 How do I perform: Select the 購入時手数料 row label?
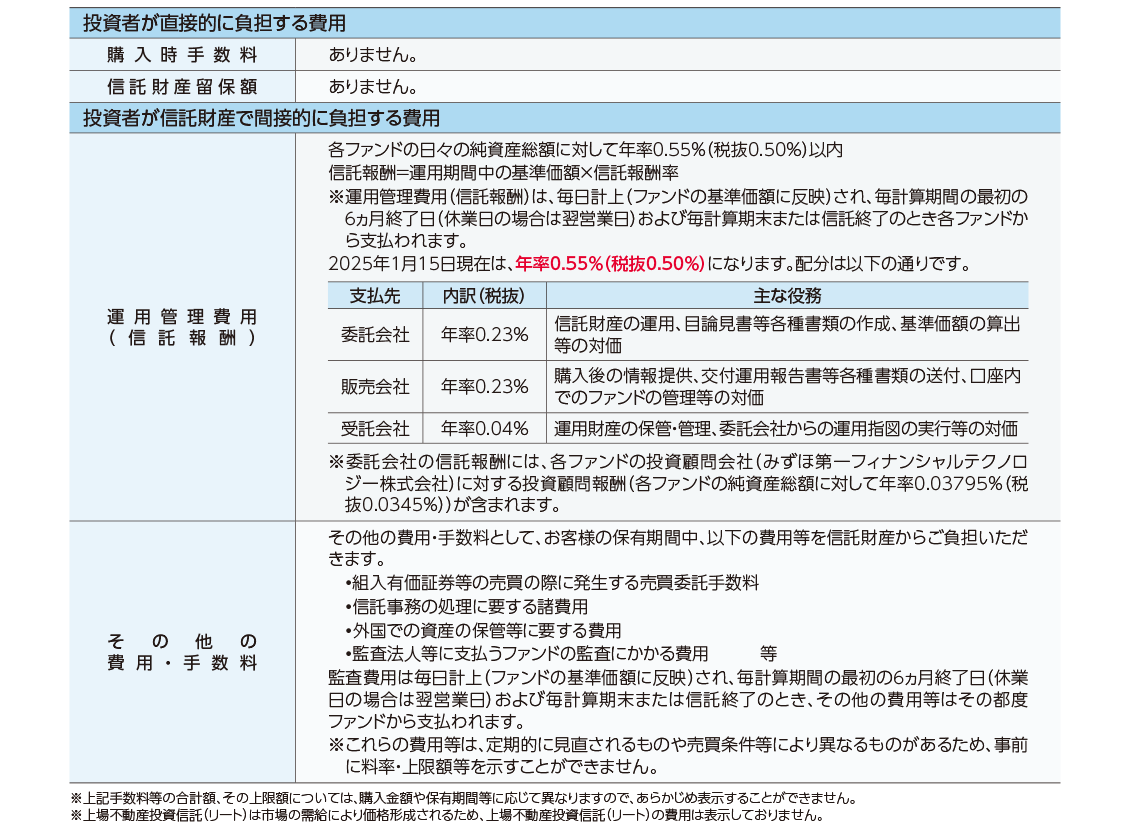(181, 54)
